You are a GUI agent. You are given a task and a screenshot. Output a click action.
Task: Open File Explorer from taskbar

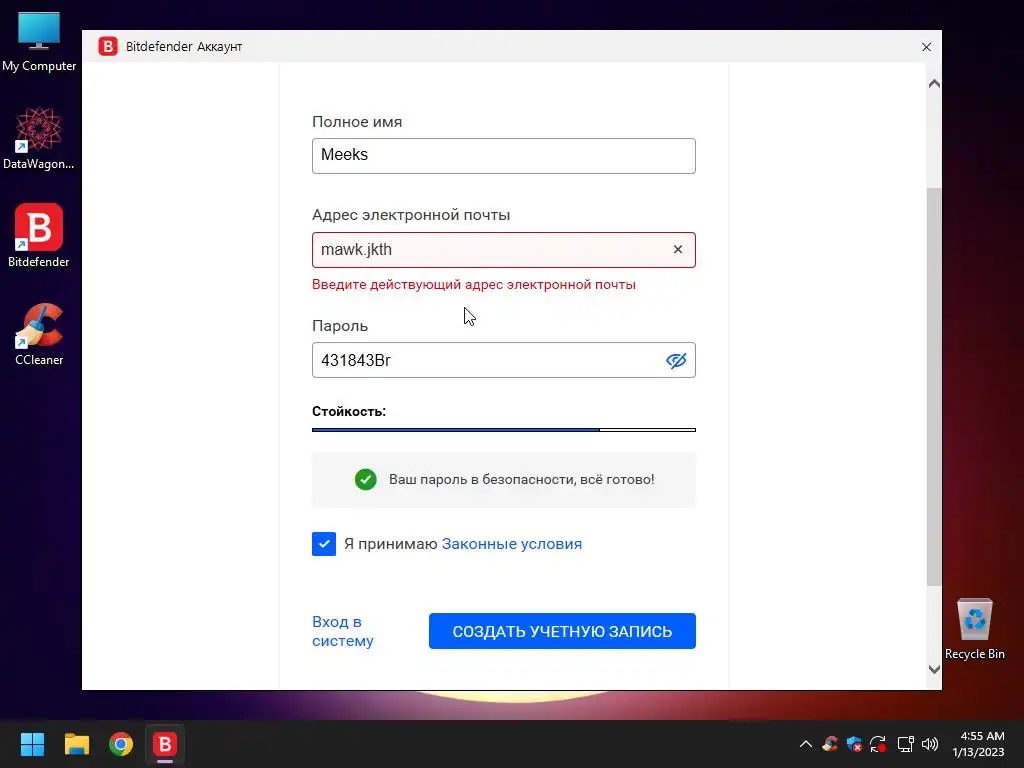pos(76,744)
